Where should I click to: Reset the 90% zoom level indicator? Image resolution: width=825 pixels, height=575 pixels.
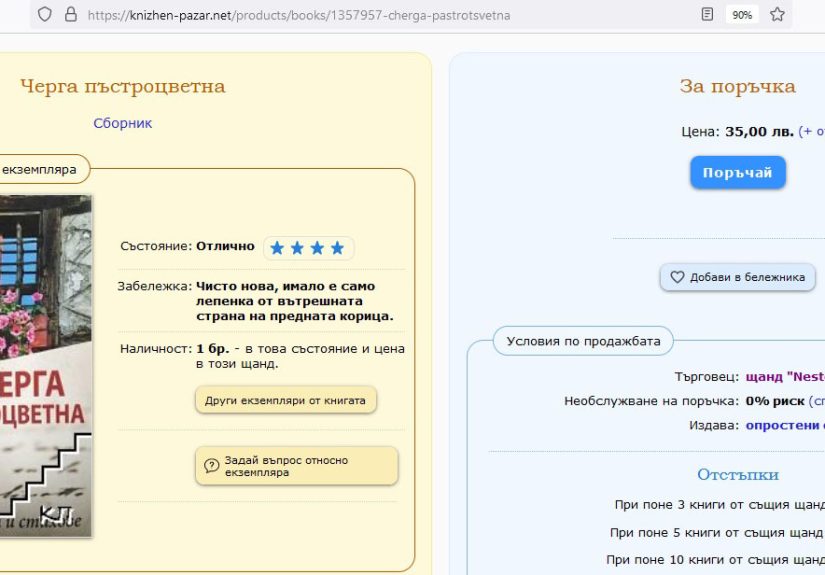741,15
